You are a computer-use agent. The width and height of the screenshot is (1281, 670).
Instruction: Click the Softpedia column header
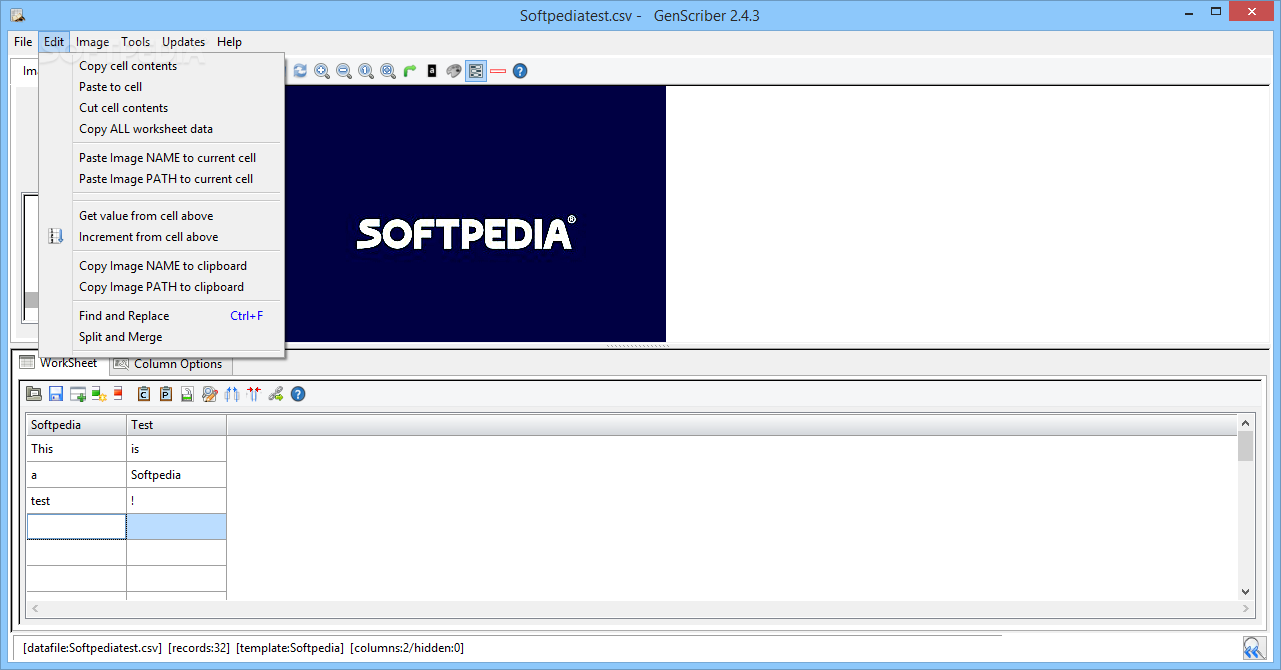click(x=76, y=425)
